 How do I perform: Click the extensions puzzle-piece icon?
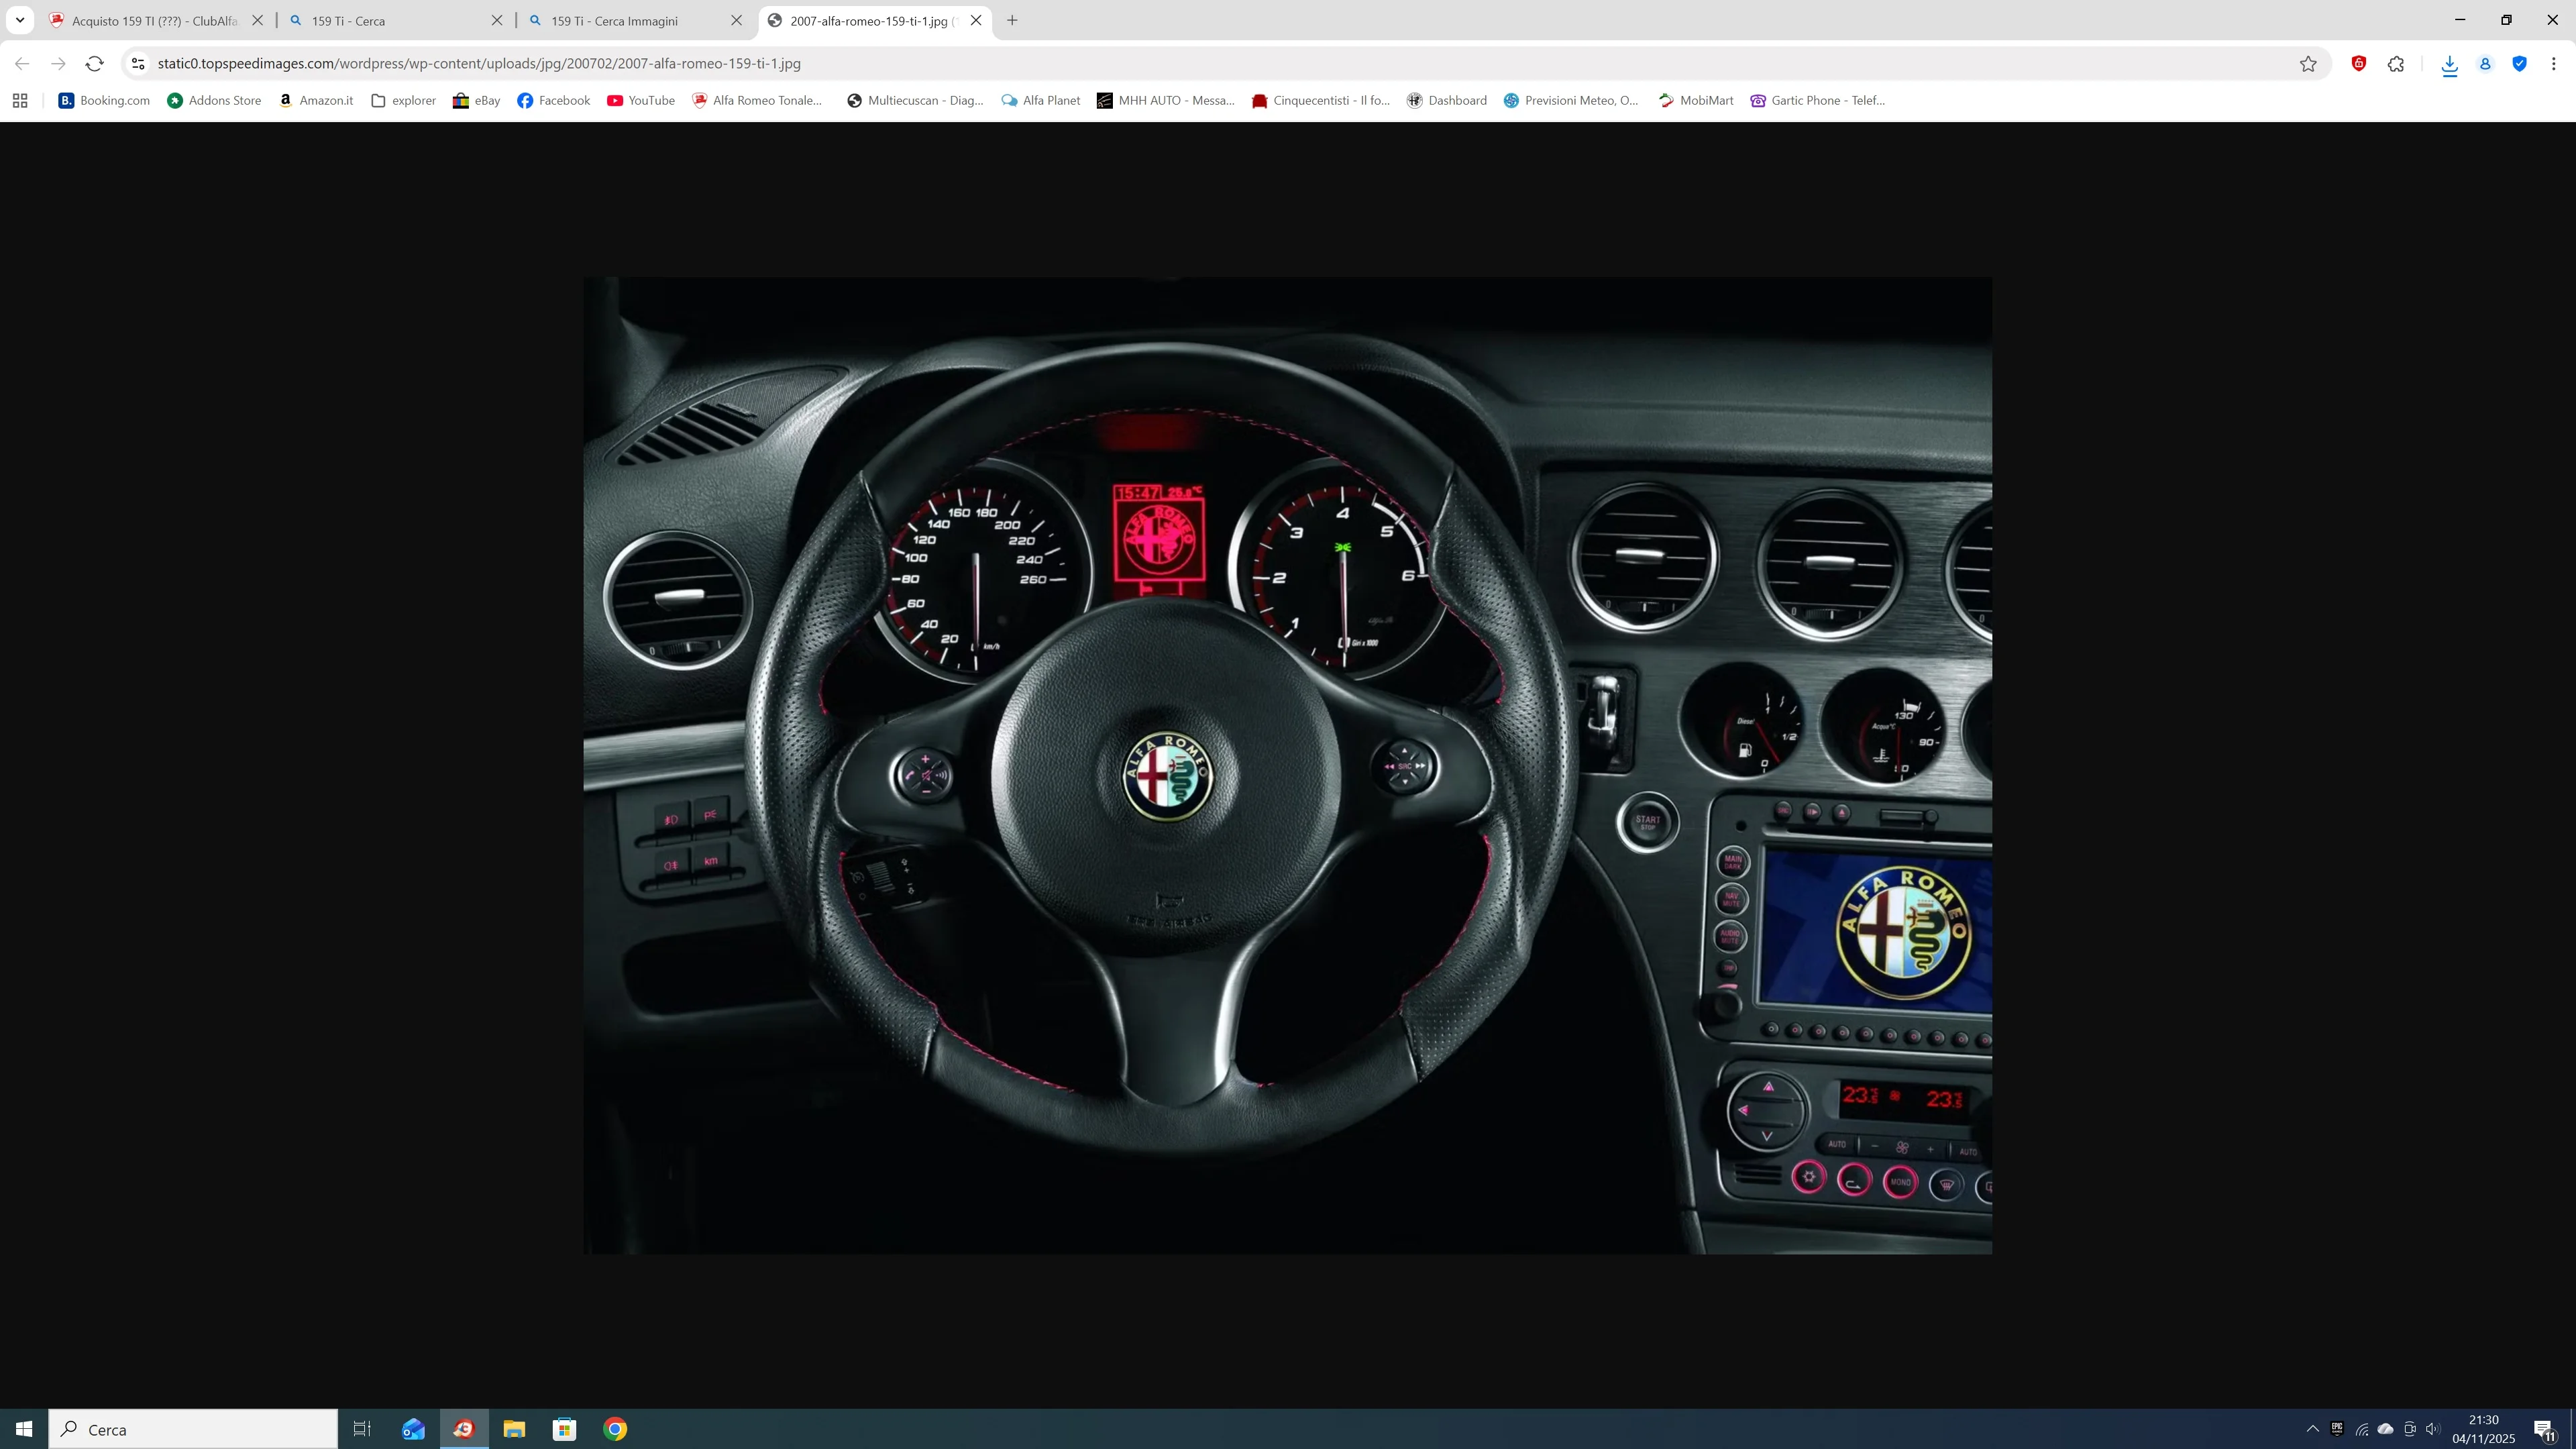[2396, 64]
